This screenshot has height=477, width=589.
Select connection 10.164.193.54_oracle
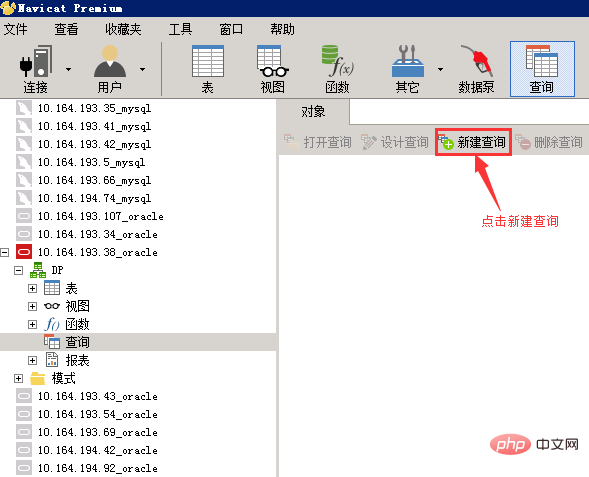tap(98, 414)
